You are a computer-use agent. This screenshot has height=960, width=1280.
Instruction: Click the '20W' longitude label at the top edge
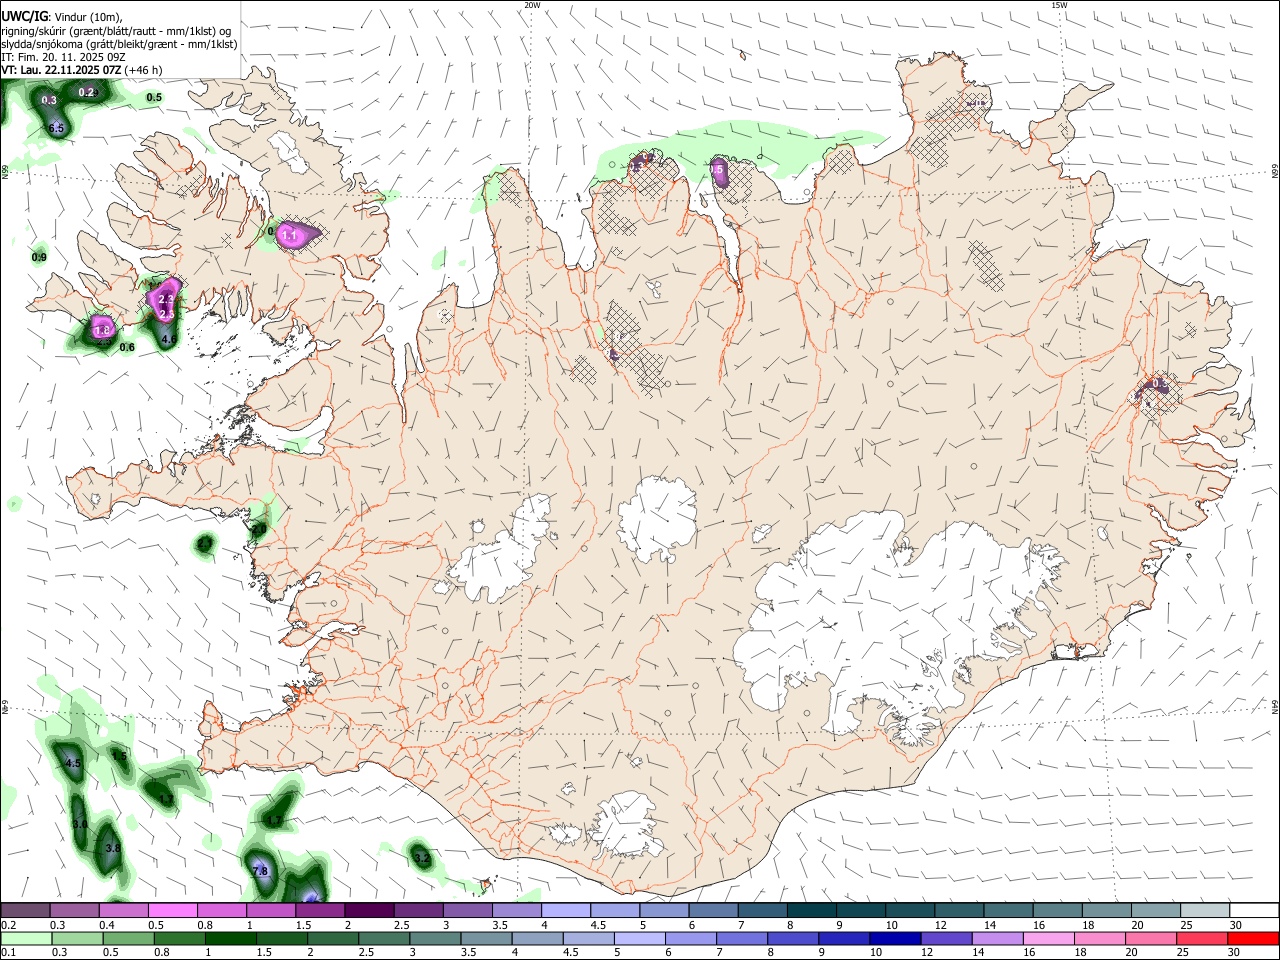(533, 5)
